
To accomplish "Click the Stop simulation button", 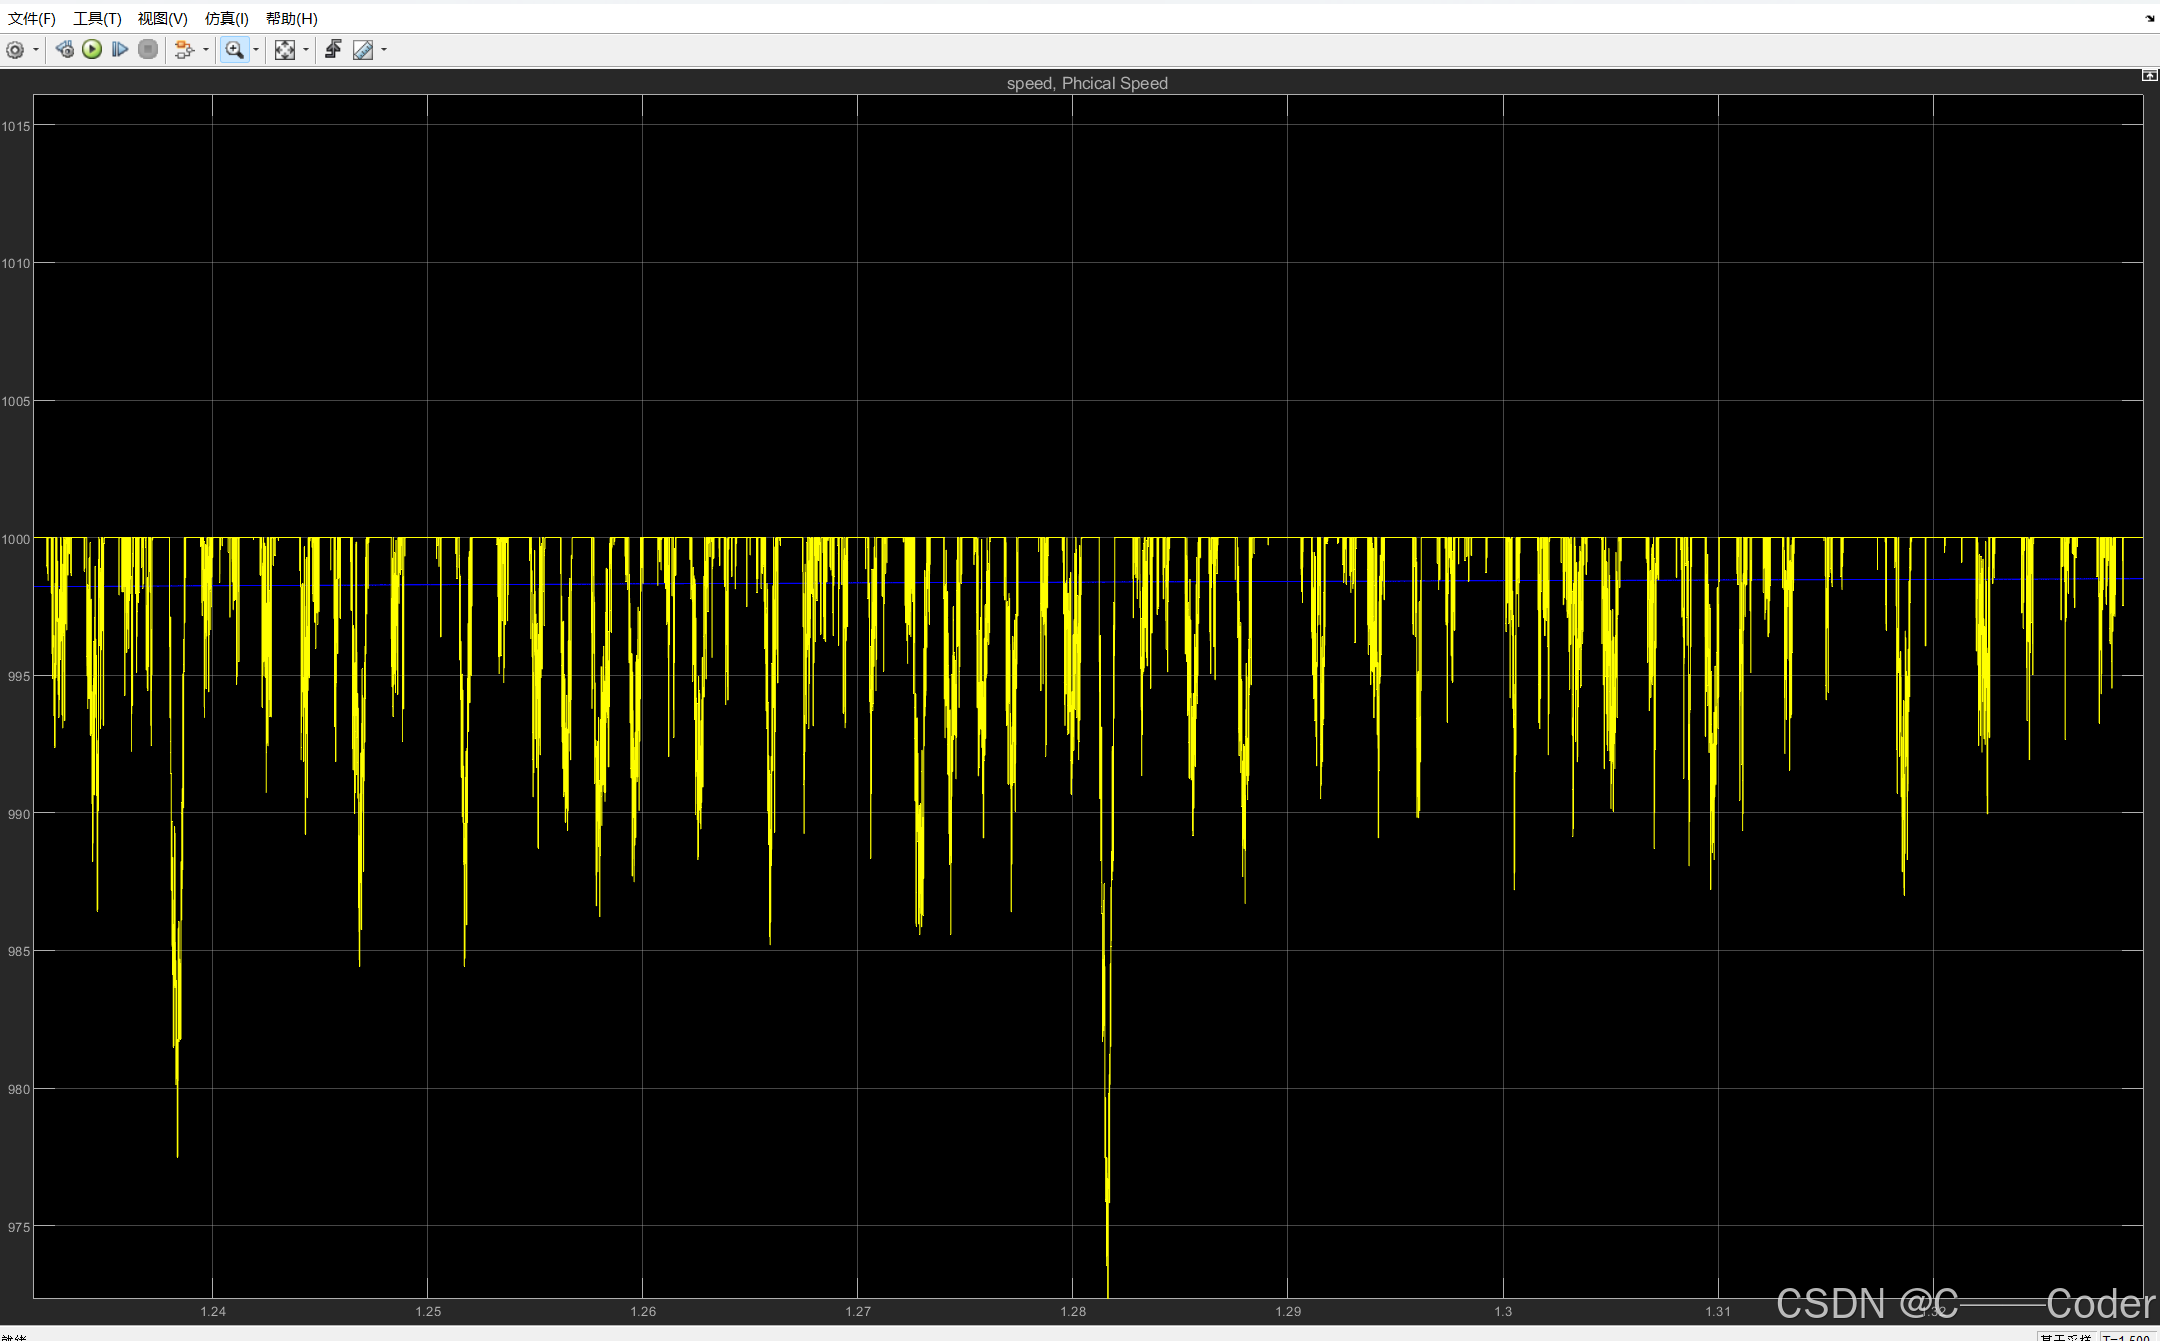I will 148,50.
